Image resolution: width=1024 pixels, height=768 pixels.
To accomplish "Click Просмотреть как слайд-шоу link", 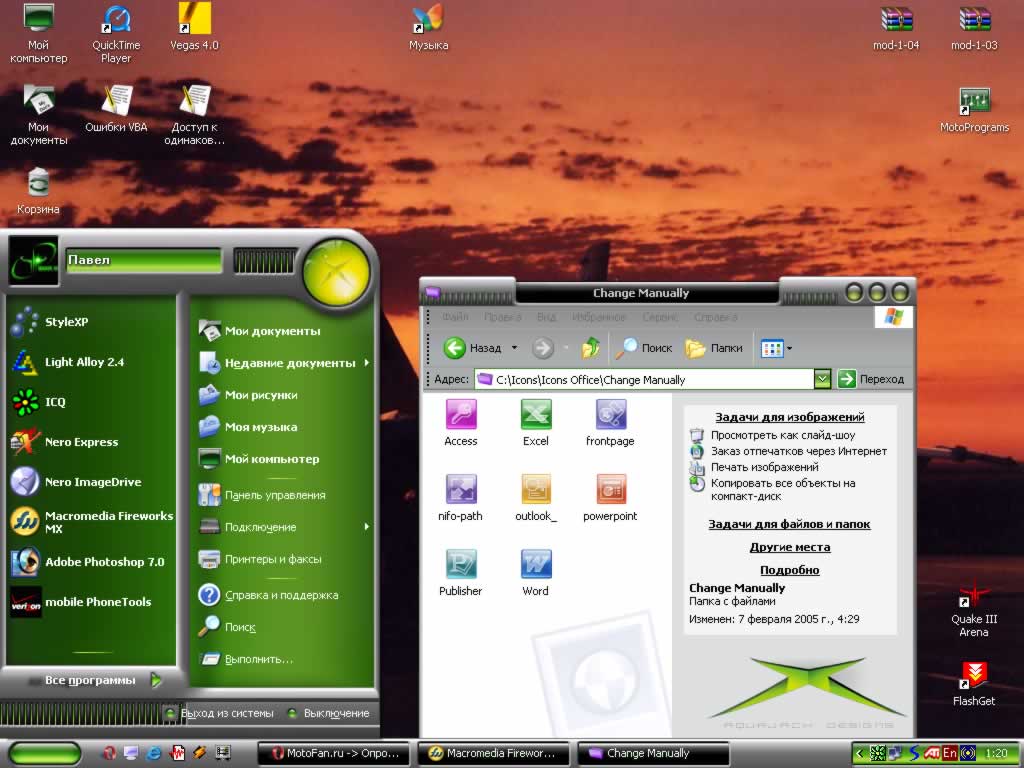I will (x=782, y=435).
